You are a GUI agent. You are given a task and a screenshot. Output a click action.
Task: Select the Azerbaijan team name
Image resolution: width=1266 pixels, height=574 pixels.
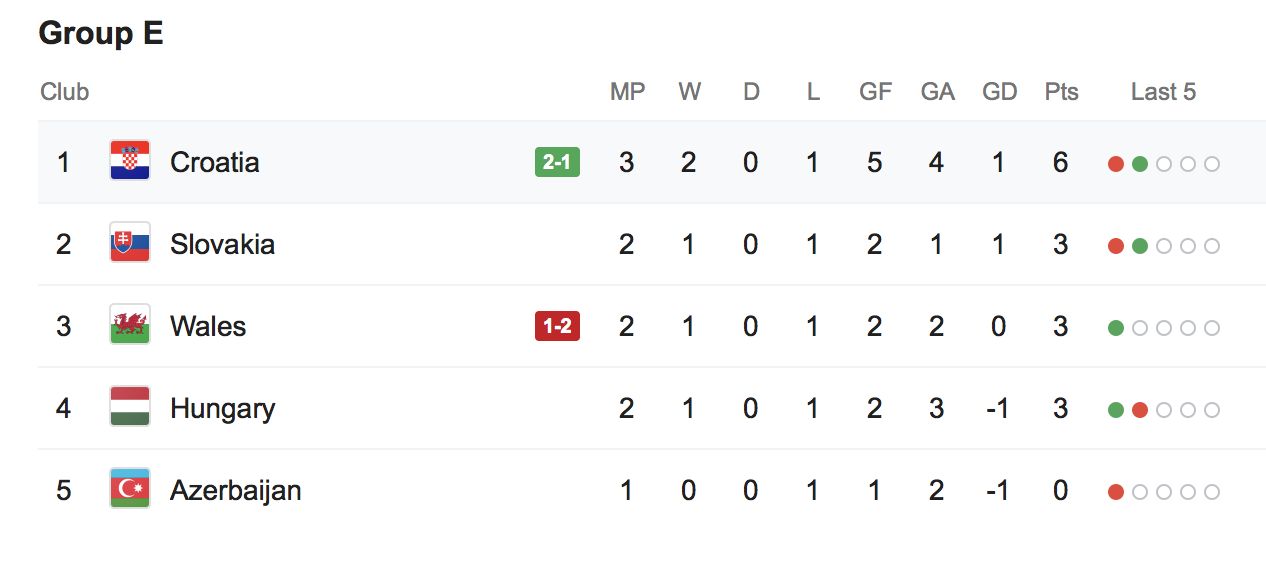coord(235,490)
